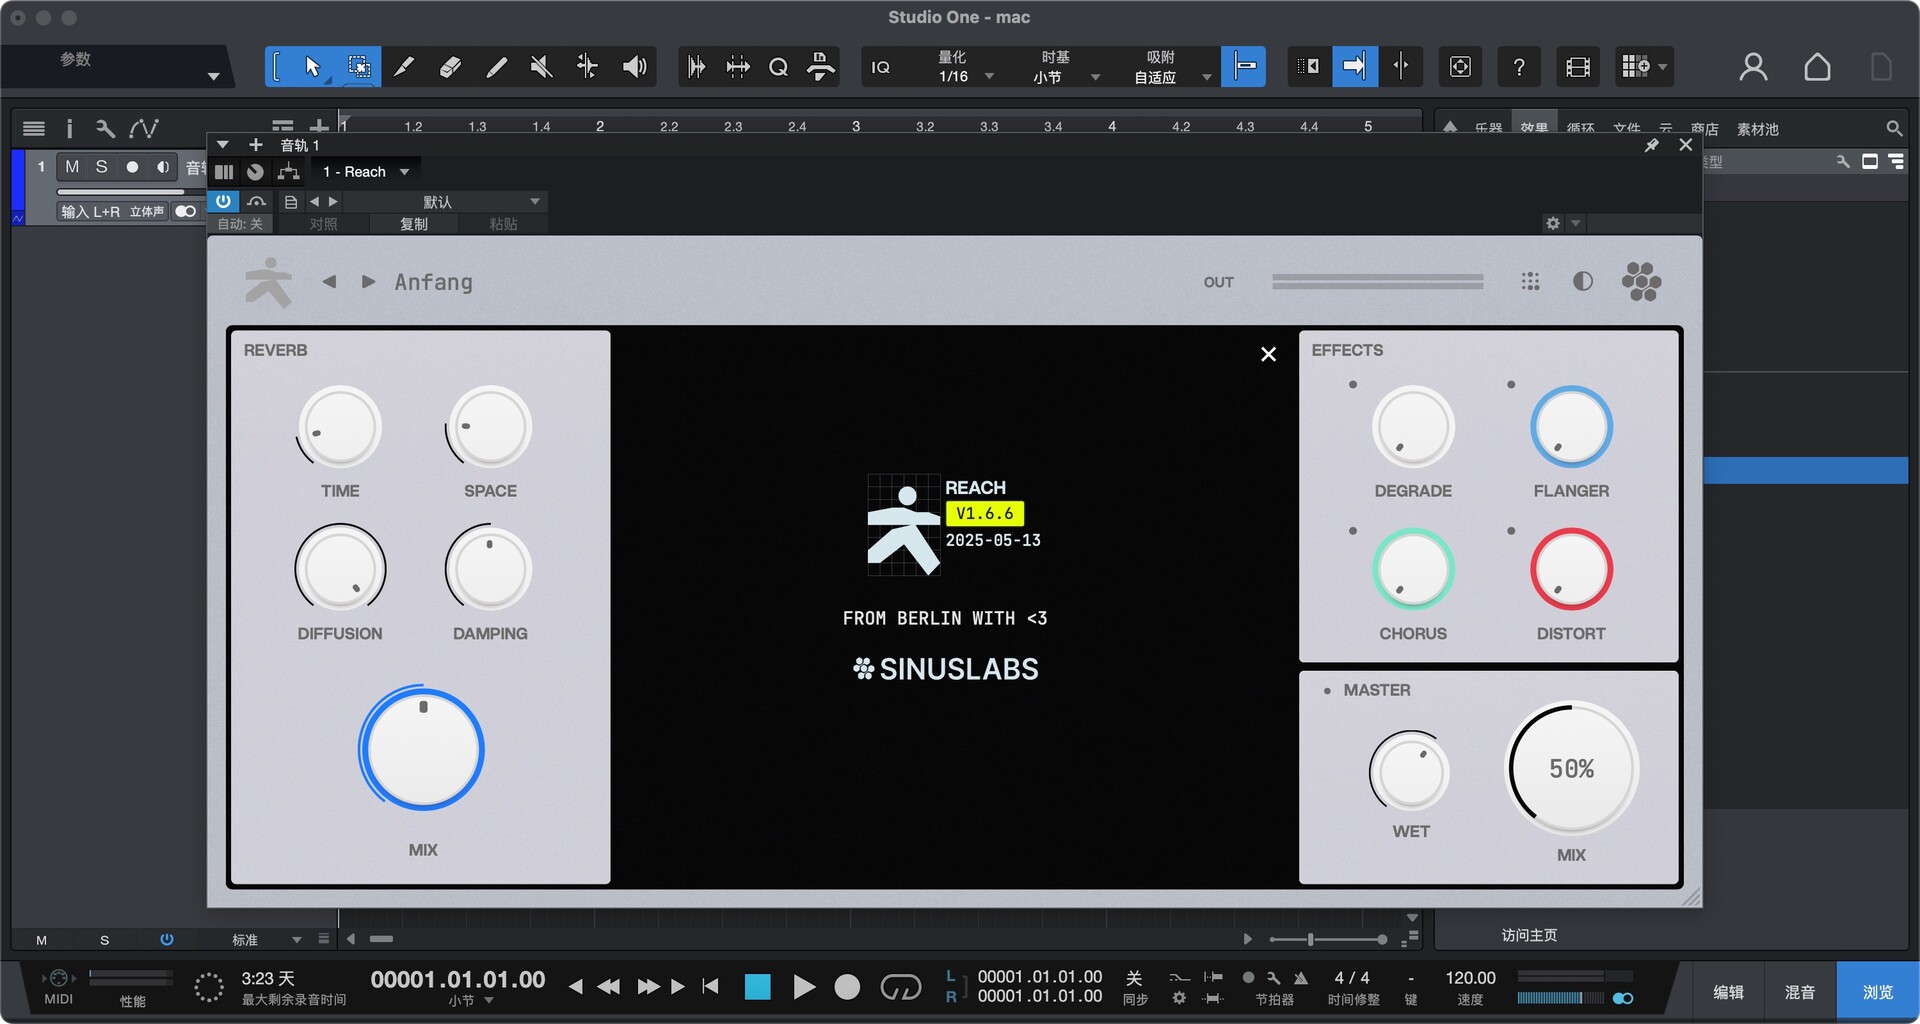Open plugin window gear settings
The height and width of the screenshot is (1024, 1920).
1553,223
